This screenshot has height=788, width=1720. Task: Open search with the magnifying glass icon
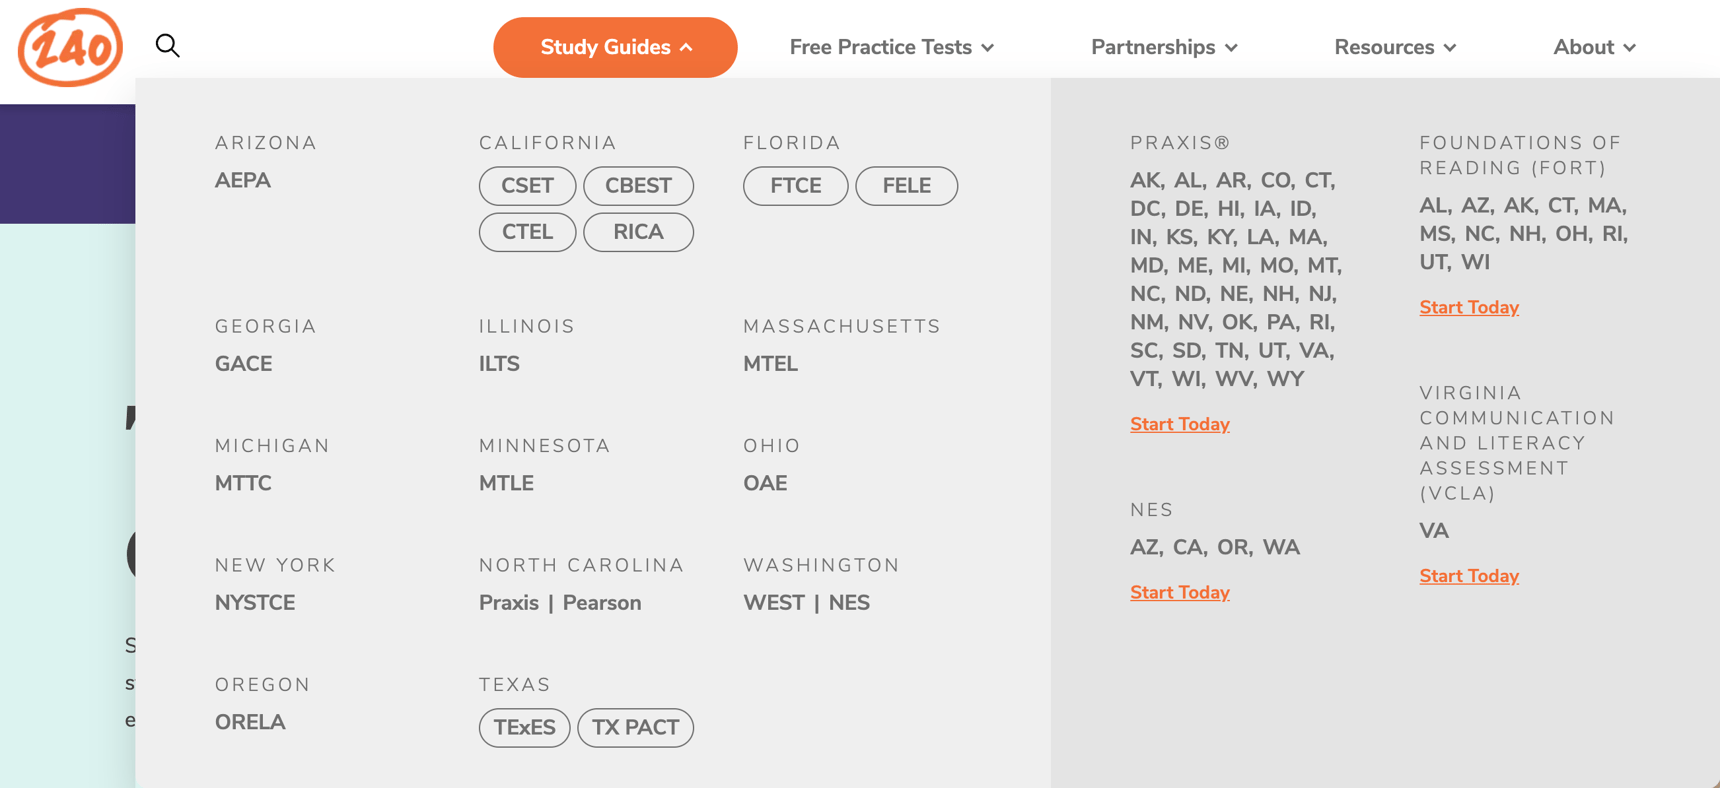(168, 46)
